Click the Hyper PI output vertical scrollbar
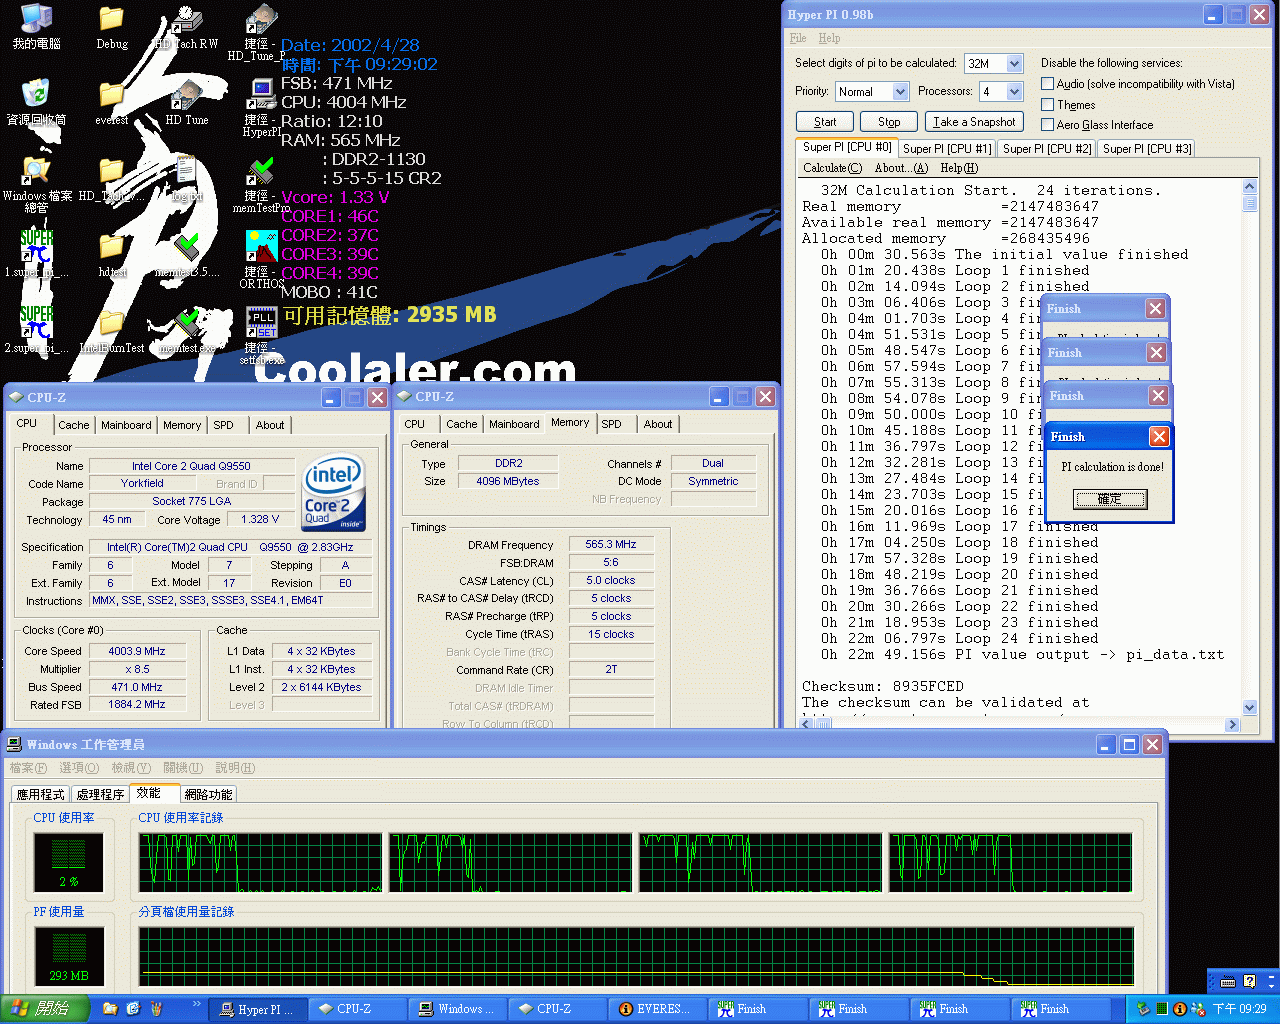The height and width of the screenshot is (1024, 1280). (x=1249, y=450)
